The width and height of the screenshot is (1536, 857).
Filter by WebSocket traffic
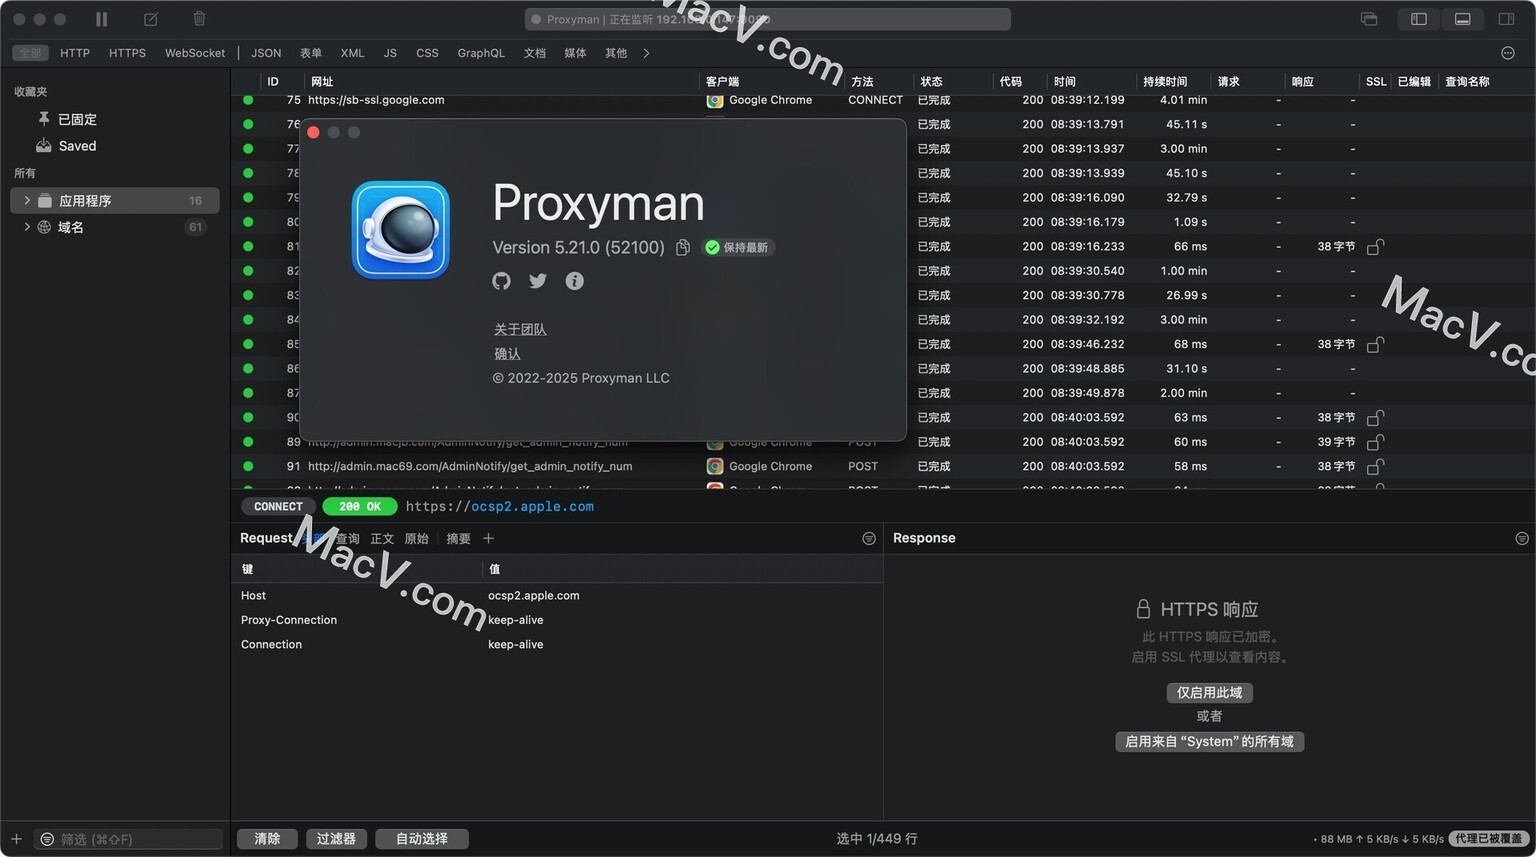tap(195, 53)
